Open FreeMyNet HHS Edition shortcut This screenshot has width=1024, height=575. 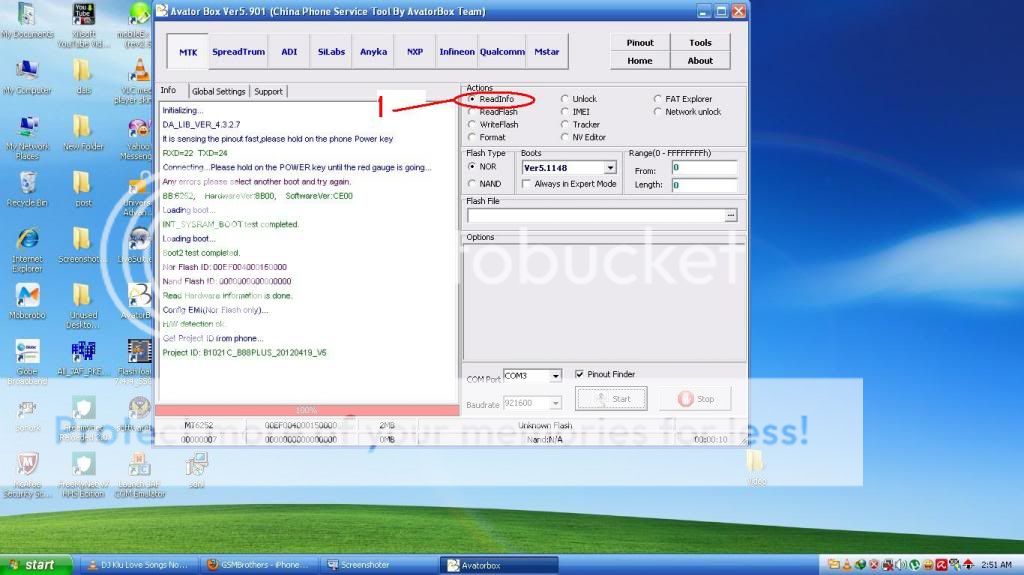pyautogui.click(x=83, y=476)
